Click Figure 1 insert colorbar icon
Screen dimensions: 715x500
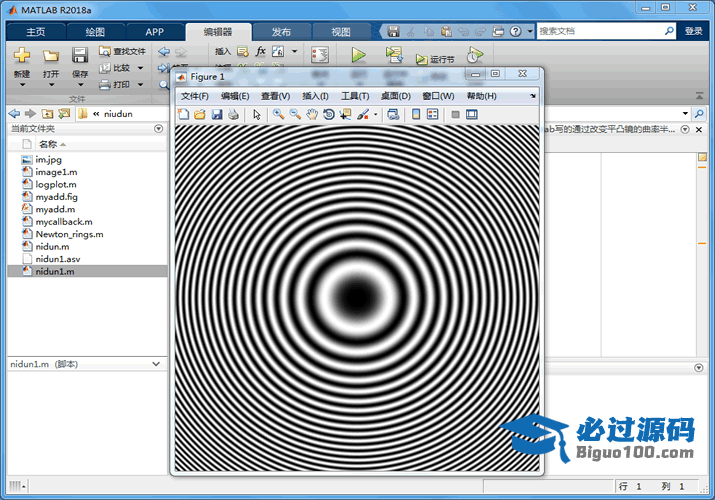click(416, 114)
